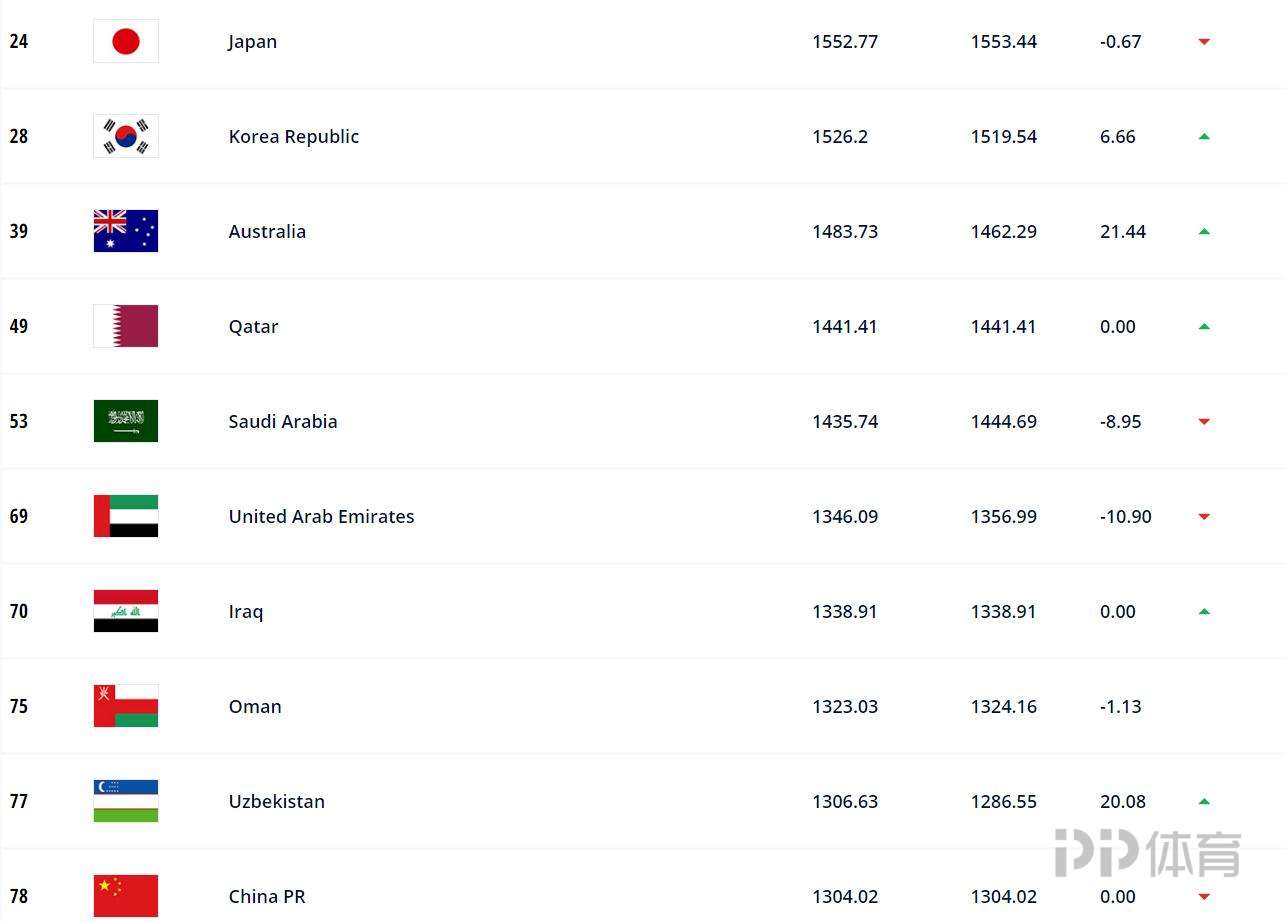Click the United Arab Emirates flag

(126, 516)
